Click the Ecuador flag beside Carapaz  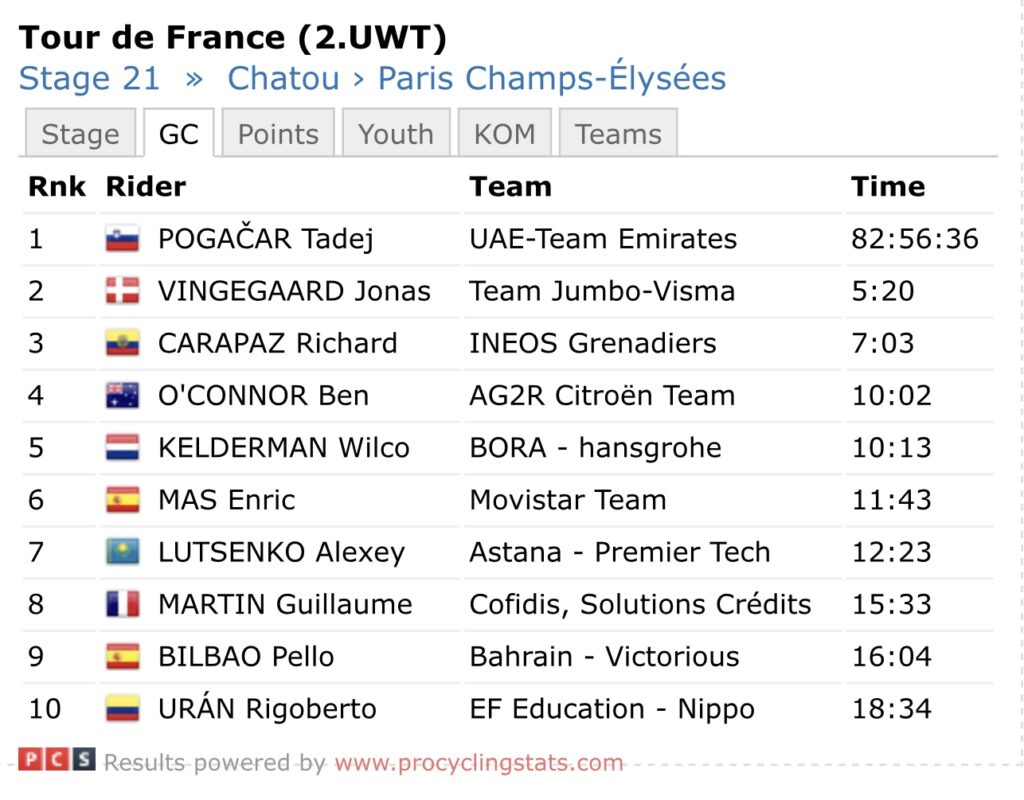(x=122, y=343)
